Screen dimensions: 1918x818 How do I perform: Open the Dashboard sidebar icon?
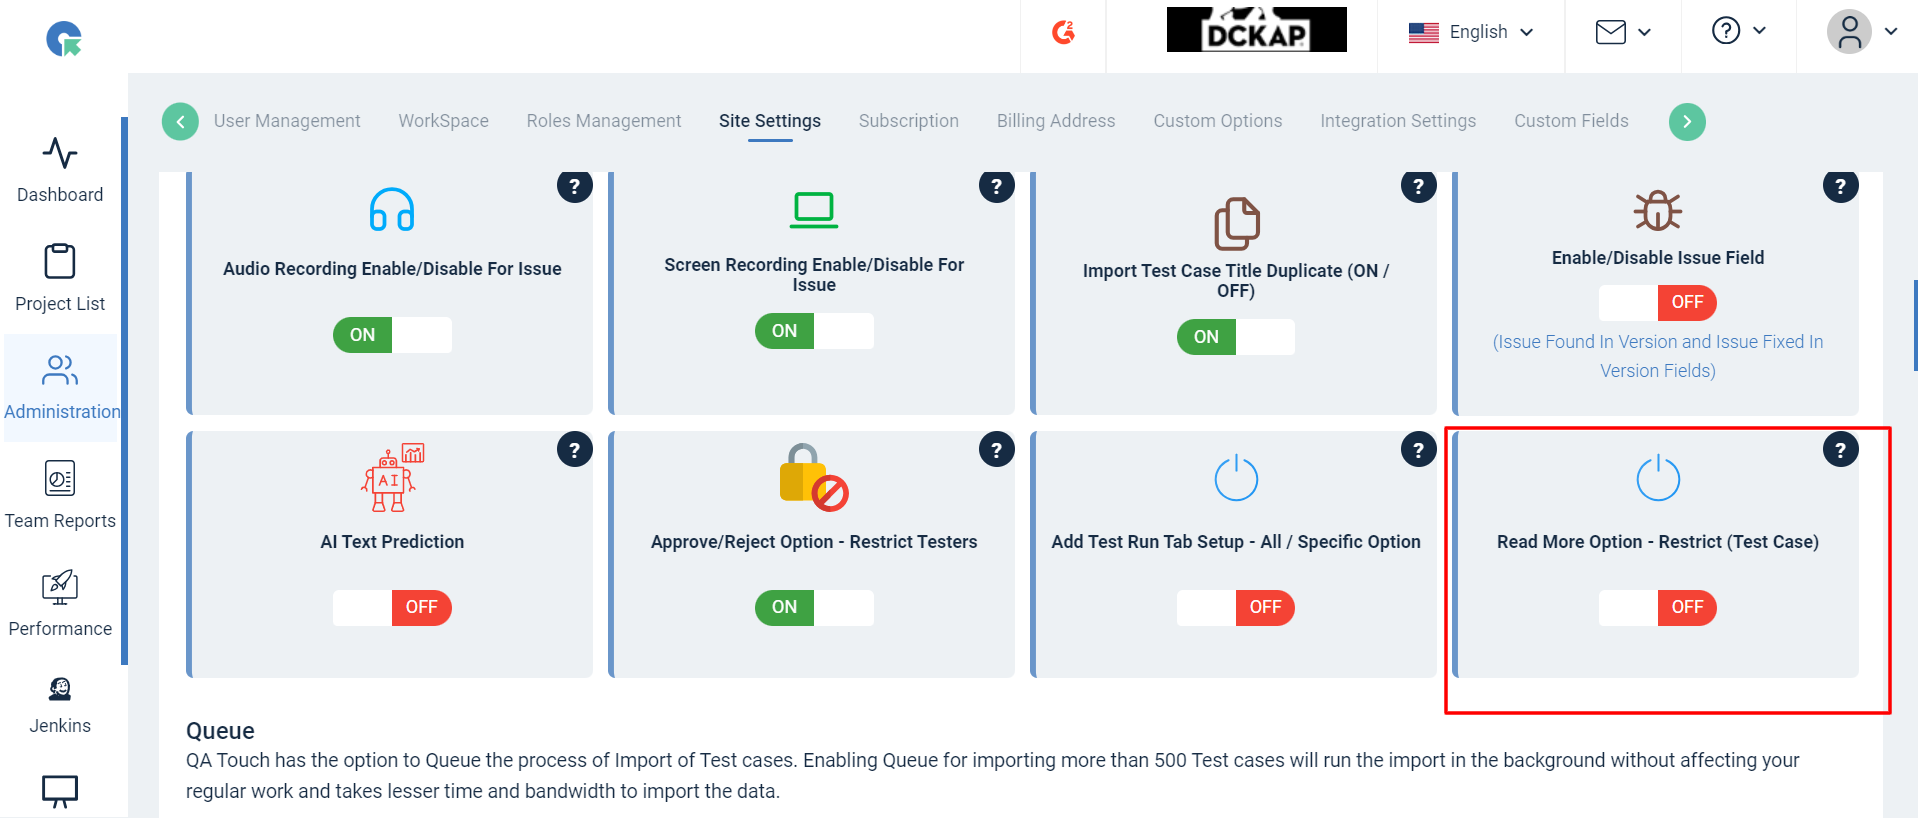(x=60, y=154)
